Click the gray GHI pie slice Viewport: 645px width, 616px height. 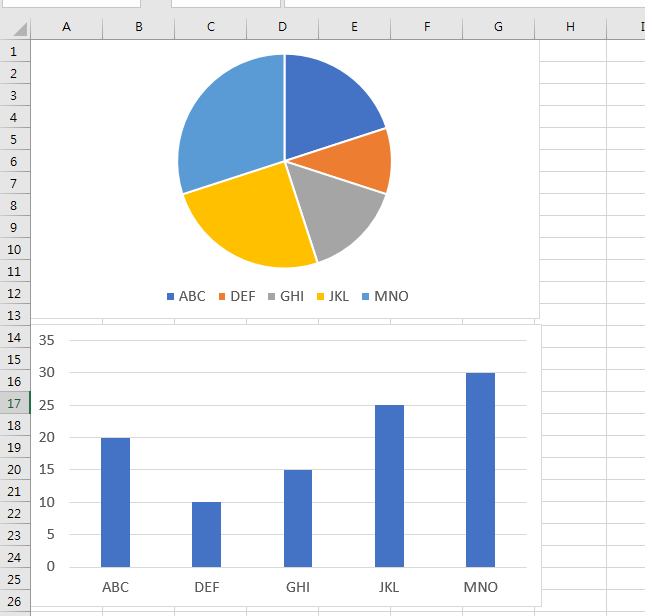coord(335,214)
